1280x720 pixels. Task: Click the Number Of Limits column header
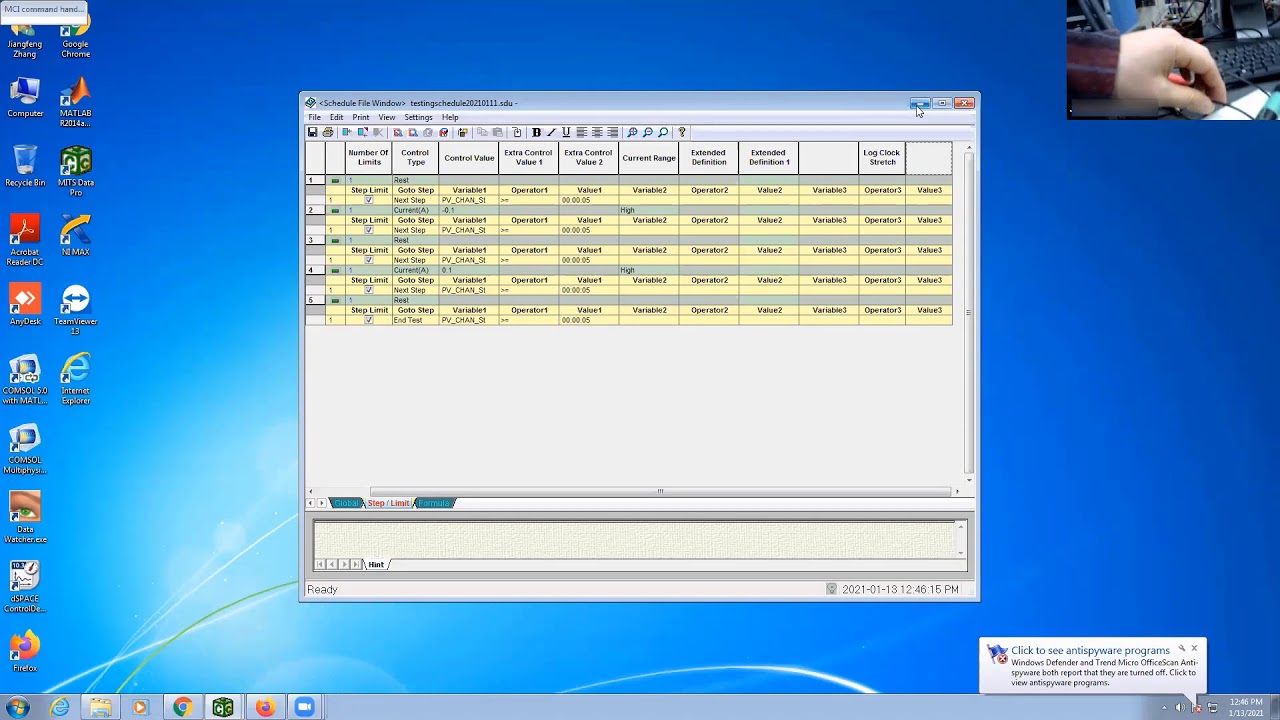(369, 158)
